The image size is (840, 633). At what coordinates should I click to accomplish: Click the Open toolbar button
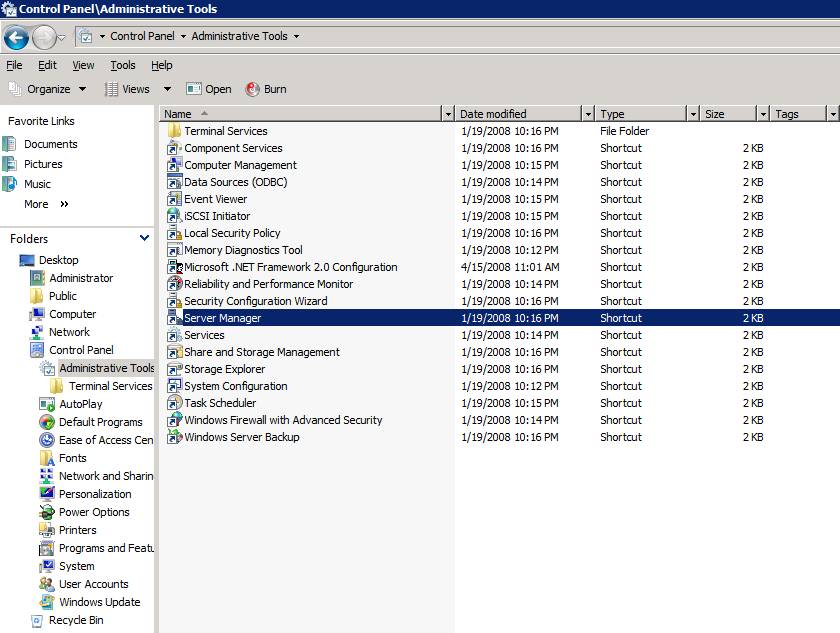pos(209,89)
